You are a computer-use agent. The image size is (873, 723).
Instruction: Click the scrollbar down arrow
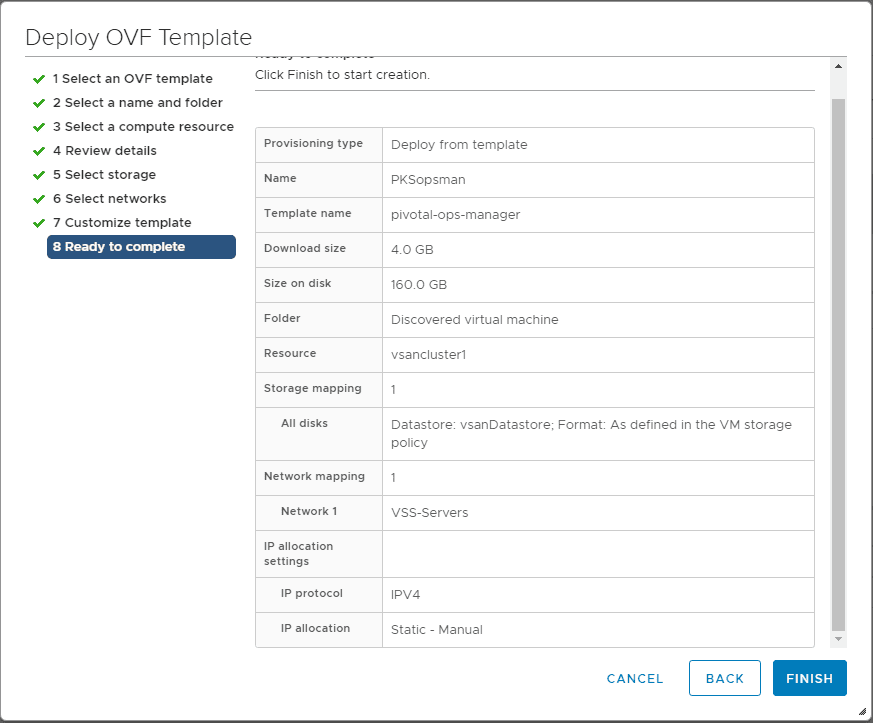pyautogui.click(x=839, y=638)
